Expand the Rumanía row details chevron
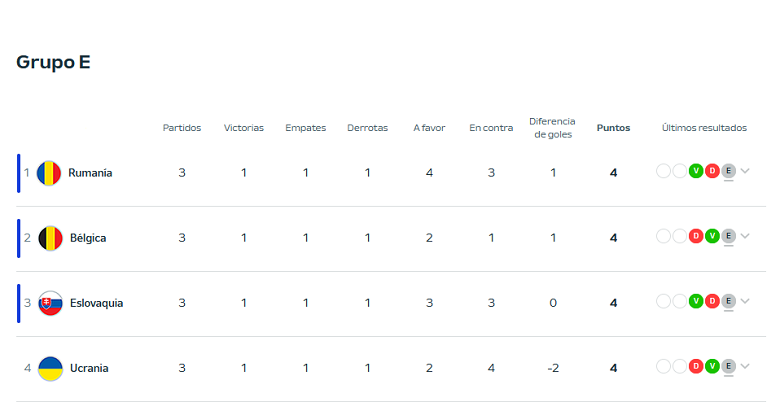This screenshot has width=780, height=402. pyautogui.click(x=745, y=171)
